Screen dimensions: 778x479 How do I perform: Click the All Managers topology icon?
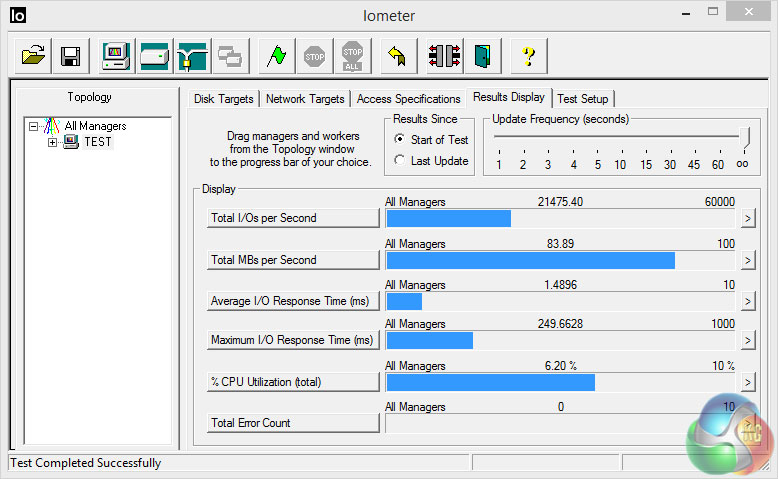[x=52, y=126]
